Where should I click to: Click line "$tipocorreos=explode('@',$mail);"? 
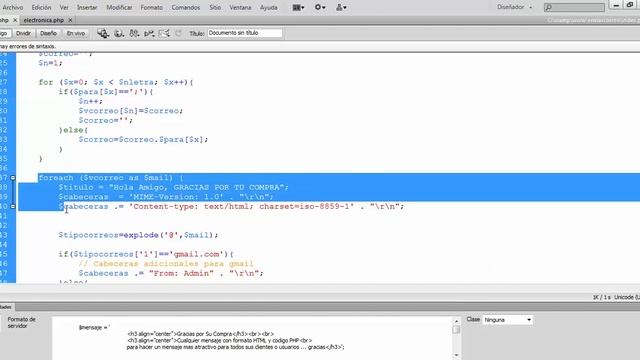click(x=138, y=235)
